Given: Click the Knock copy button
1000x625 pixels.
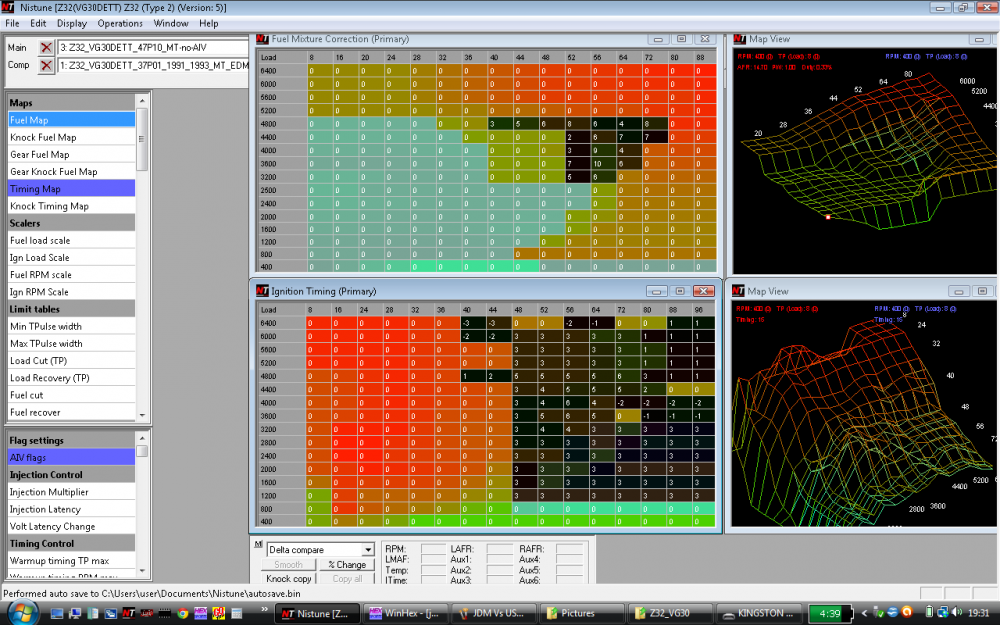Looking at the screenshot, I should coord(288,578).
